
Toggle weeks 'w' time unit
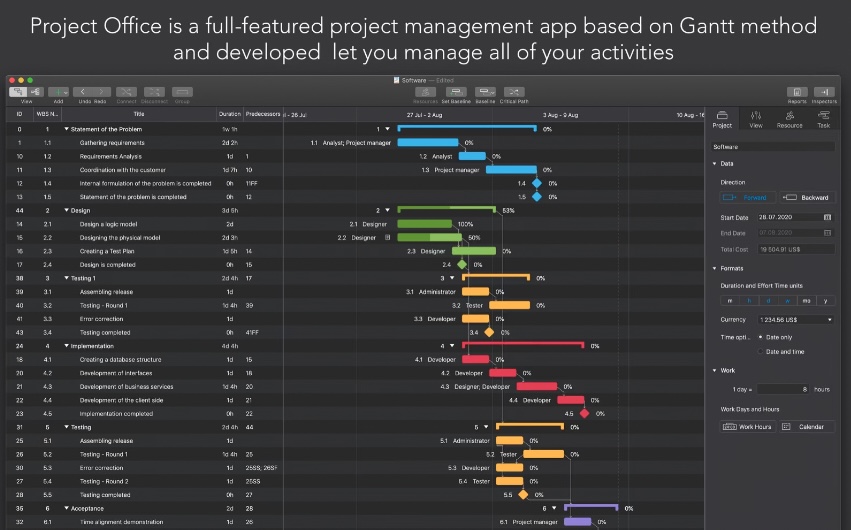point(787,301)
